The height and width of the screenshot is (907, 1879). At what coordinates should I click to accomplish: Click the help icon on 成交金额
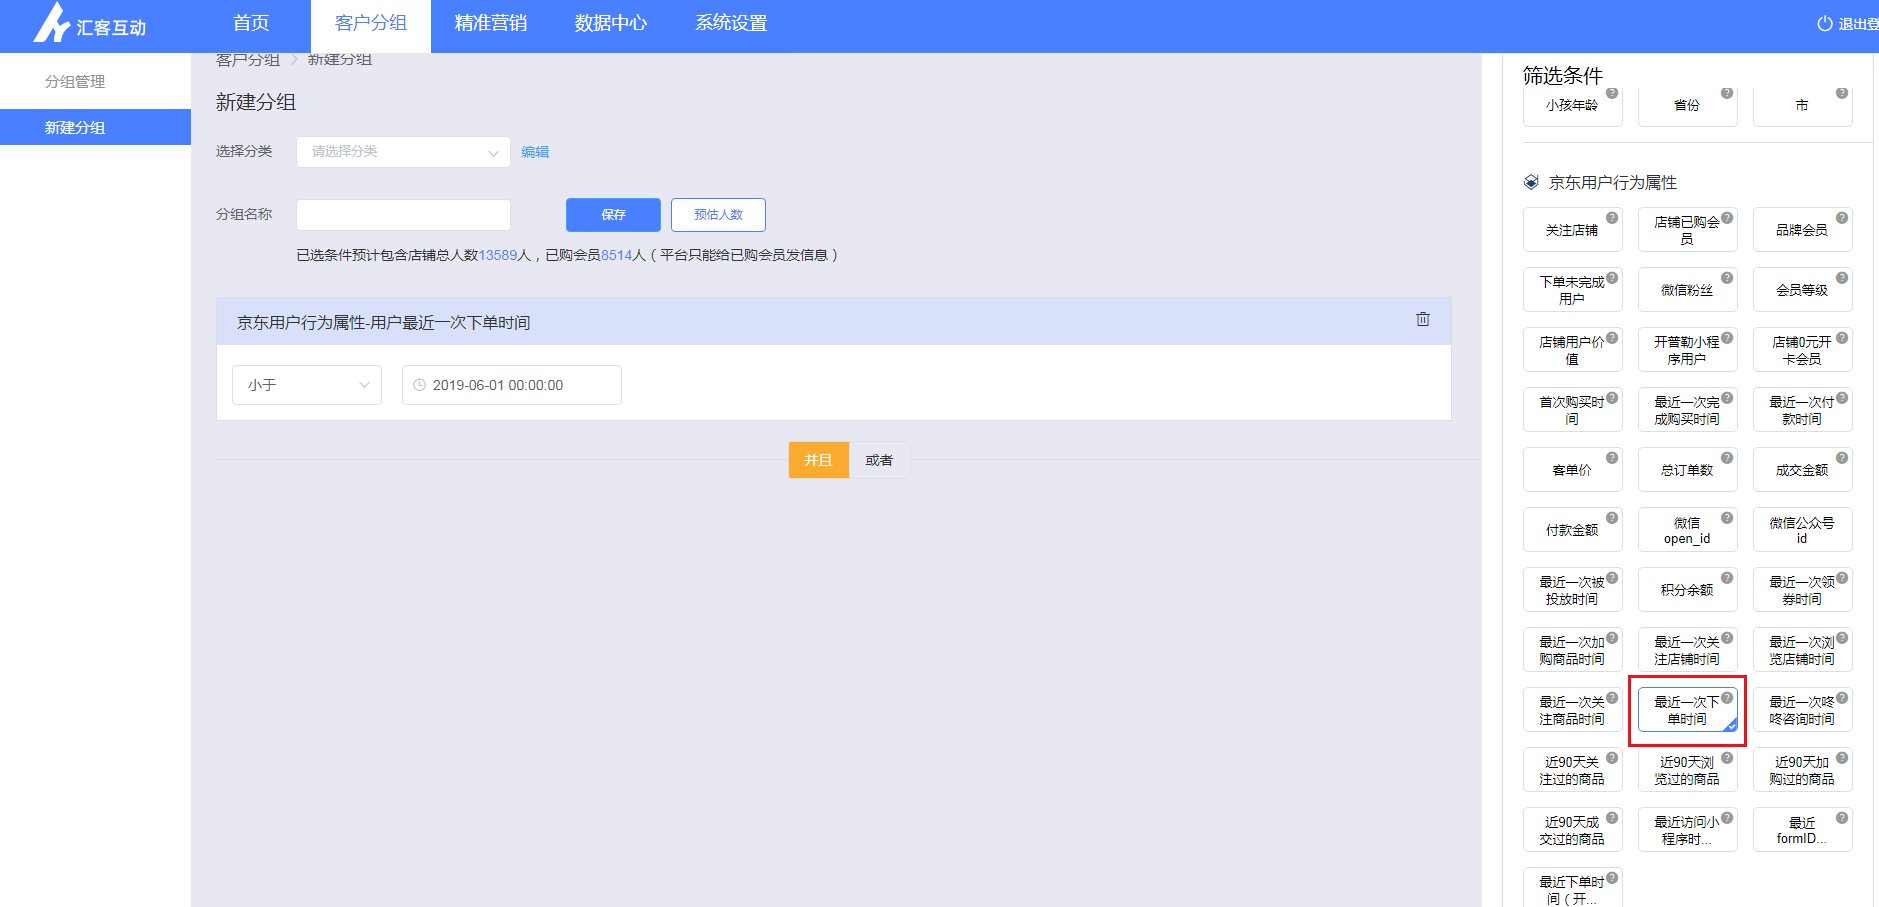(x=1842, y=458)
